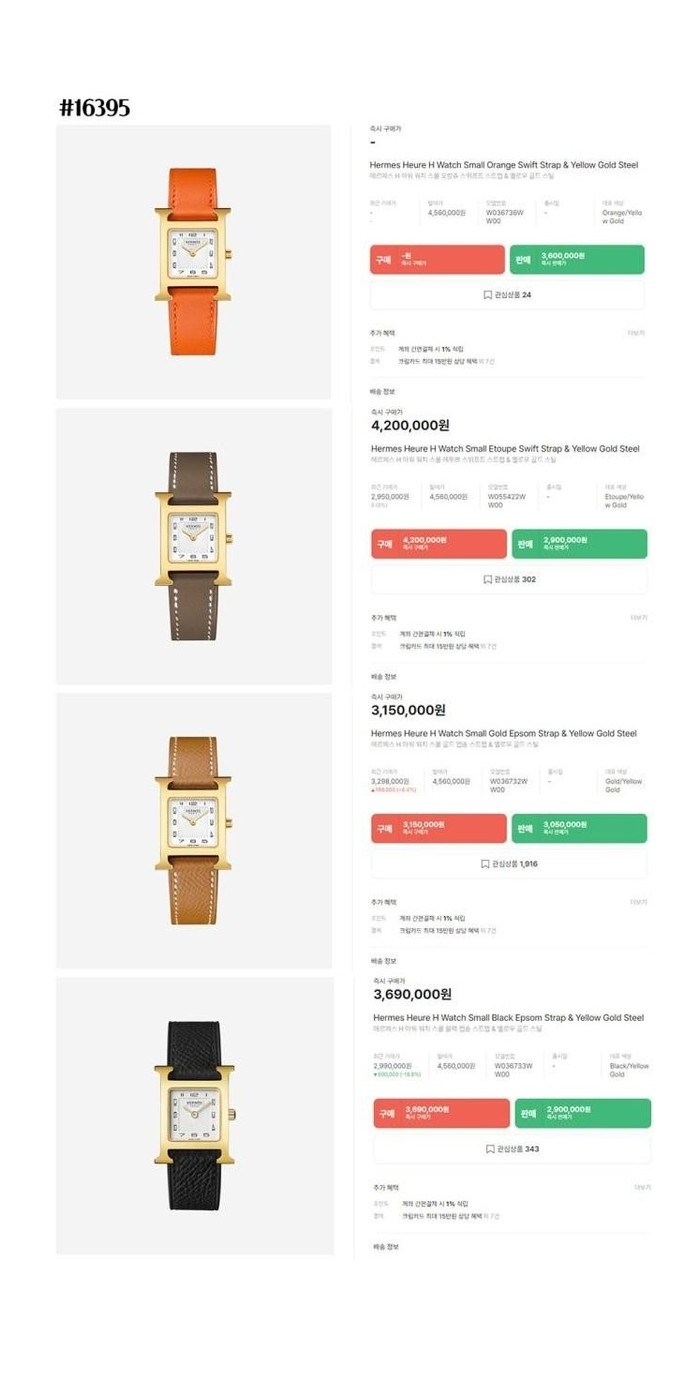Click the green 판매 2,900,000원 button for Etoupe watch
Image resolution: width=700 pixels, height=1382 pixels.
click(x=579, y=544)
